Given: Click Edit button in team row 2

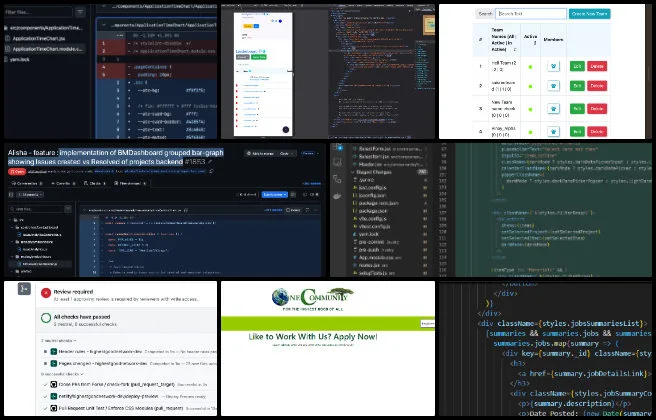Looking at the screenshot, I should [x=577, y=86].
